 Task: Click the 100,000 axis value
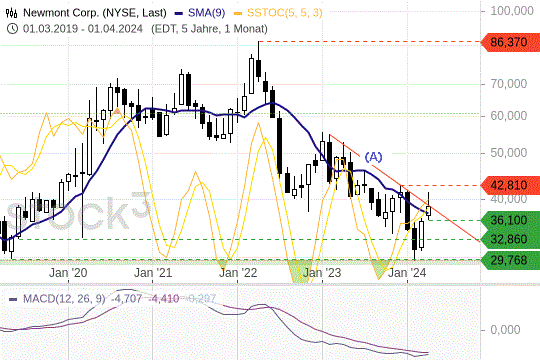512,11
